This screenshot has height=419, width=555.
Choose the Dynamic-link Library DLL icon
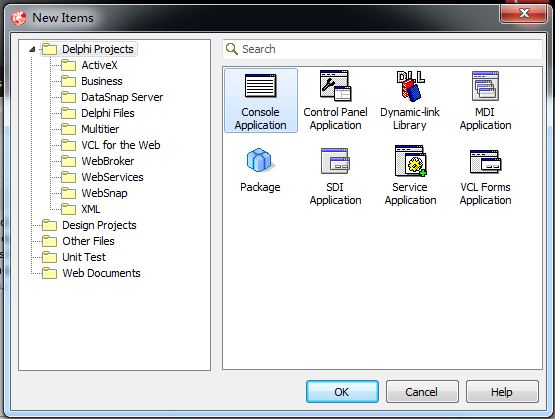[410, 85]
